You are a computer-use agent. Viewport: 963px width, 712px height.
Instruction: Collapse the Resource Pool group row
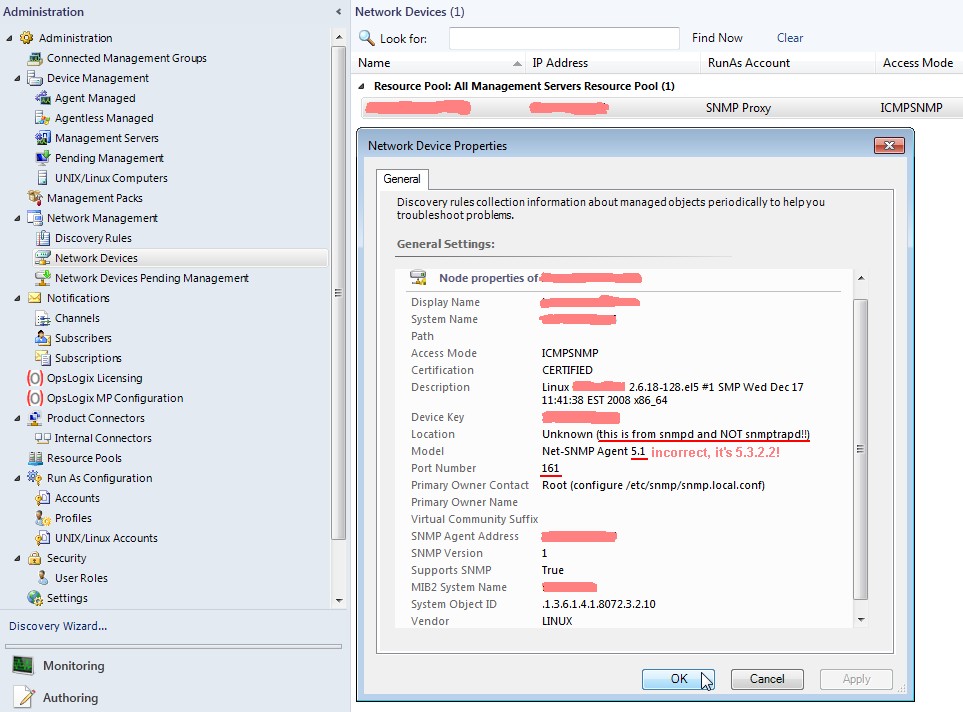[x=361, y=86]
